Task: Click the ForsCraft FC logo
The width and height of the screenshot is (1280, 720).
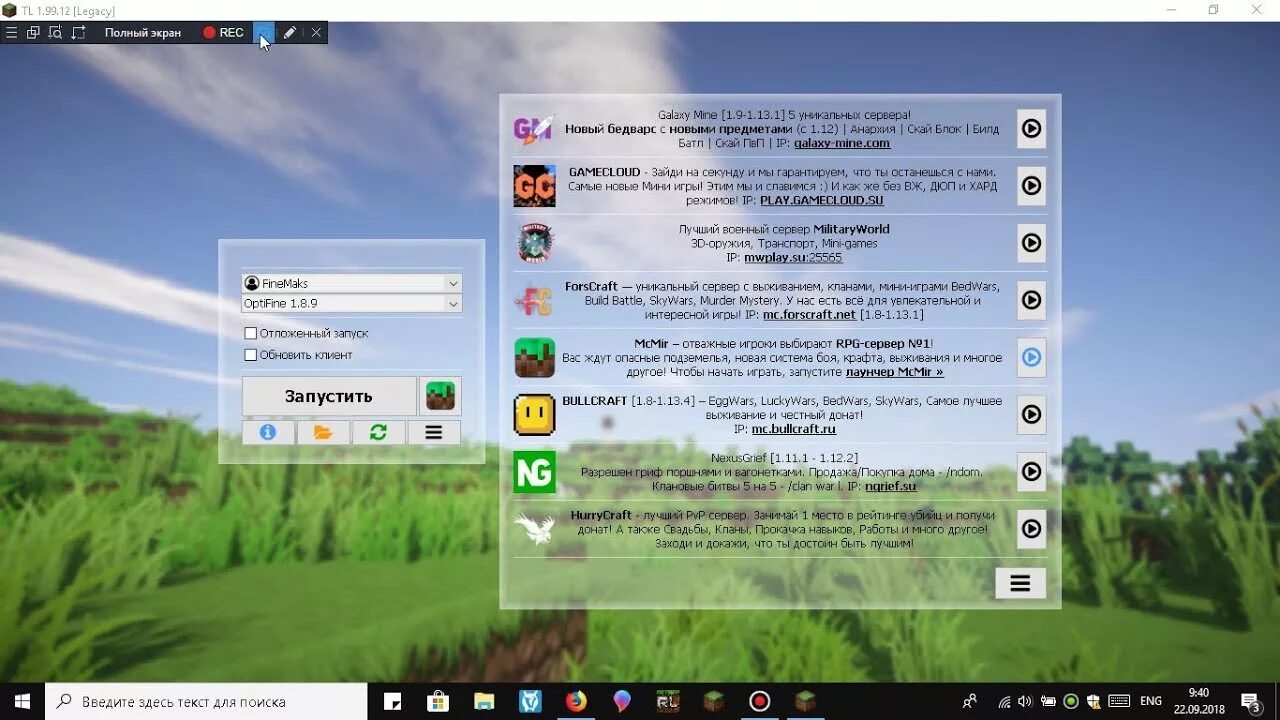Action: [534, 300]
